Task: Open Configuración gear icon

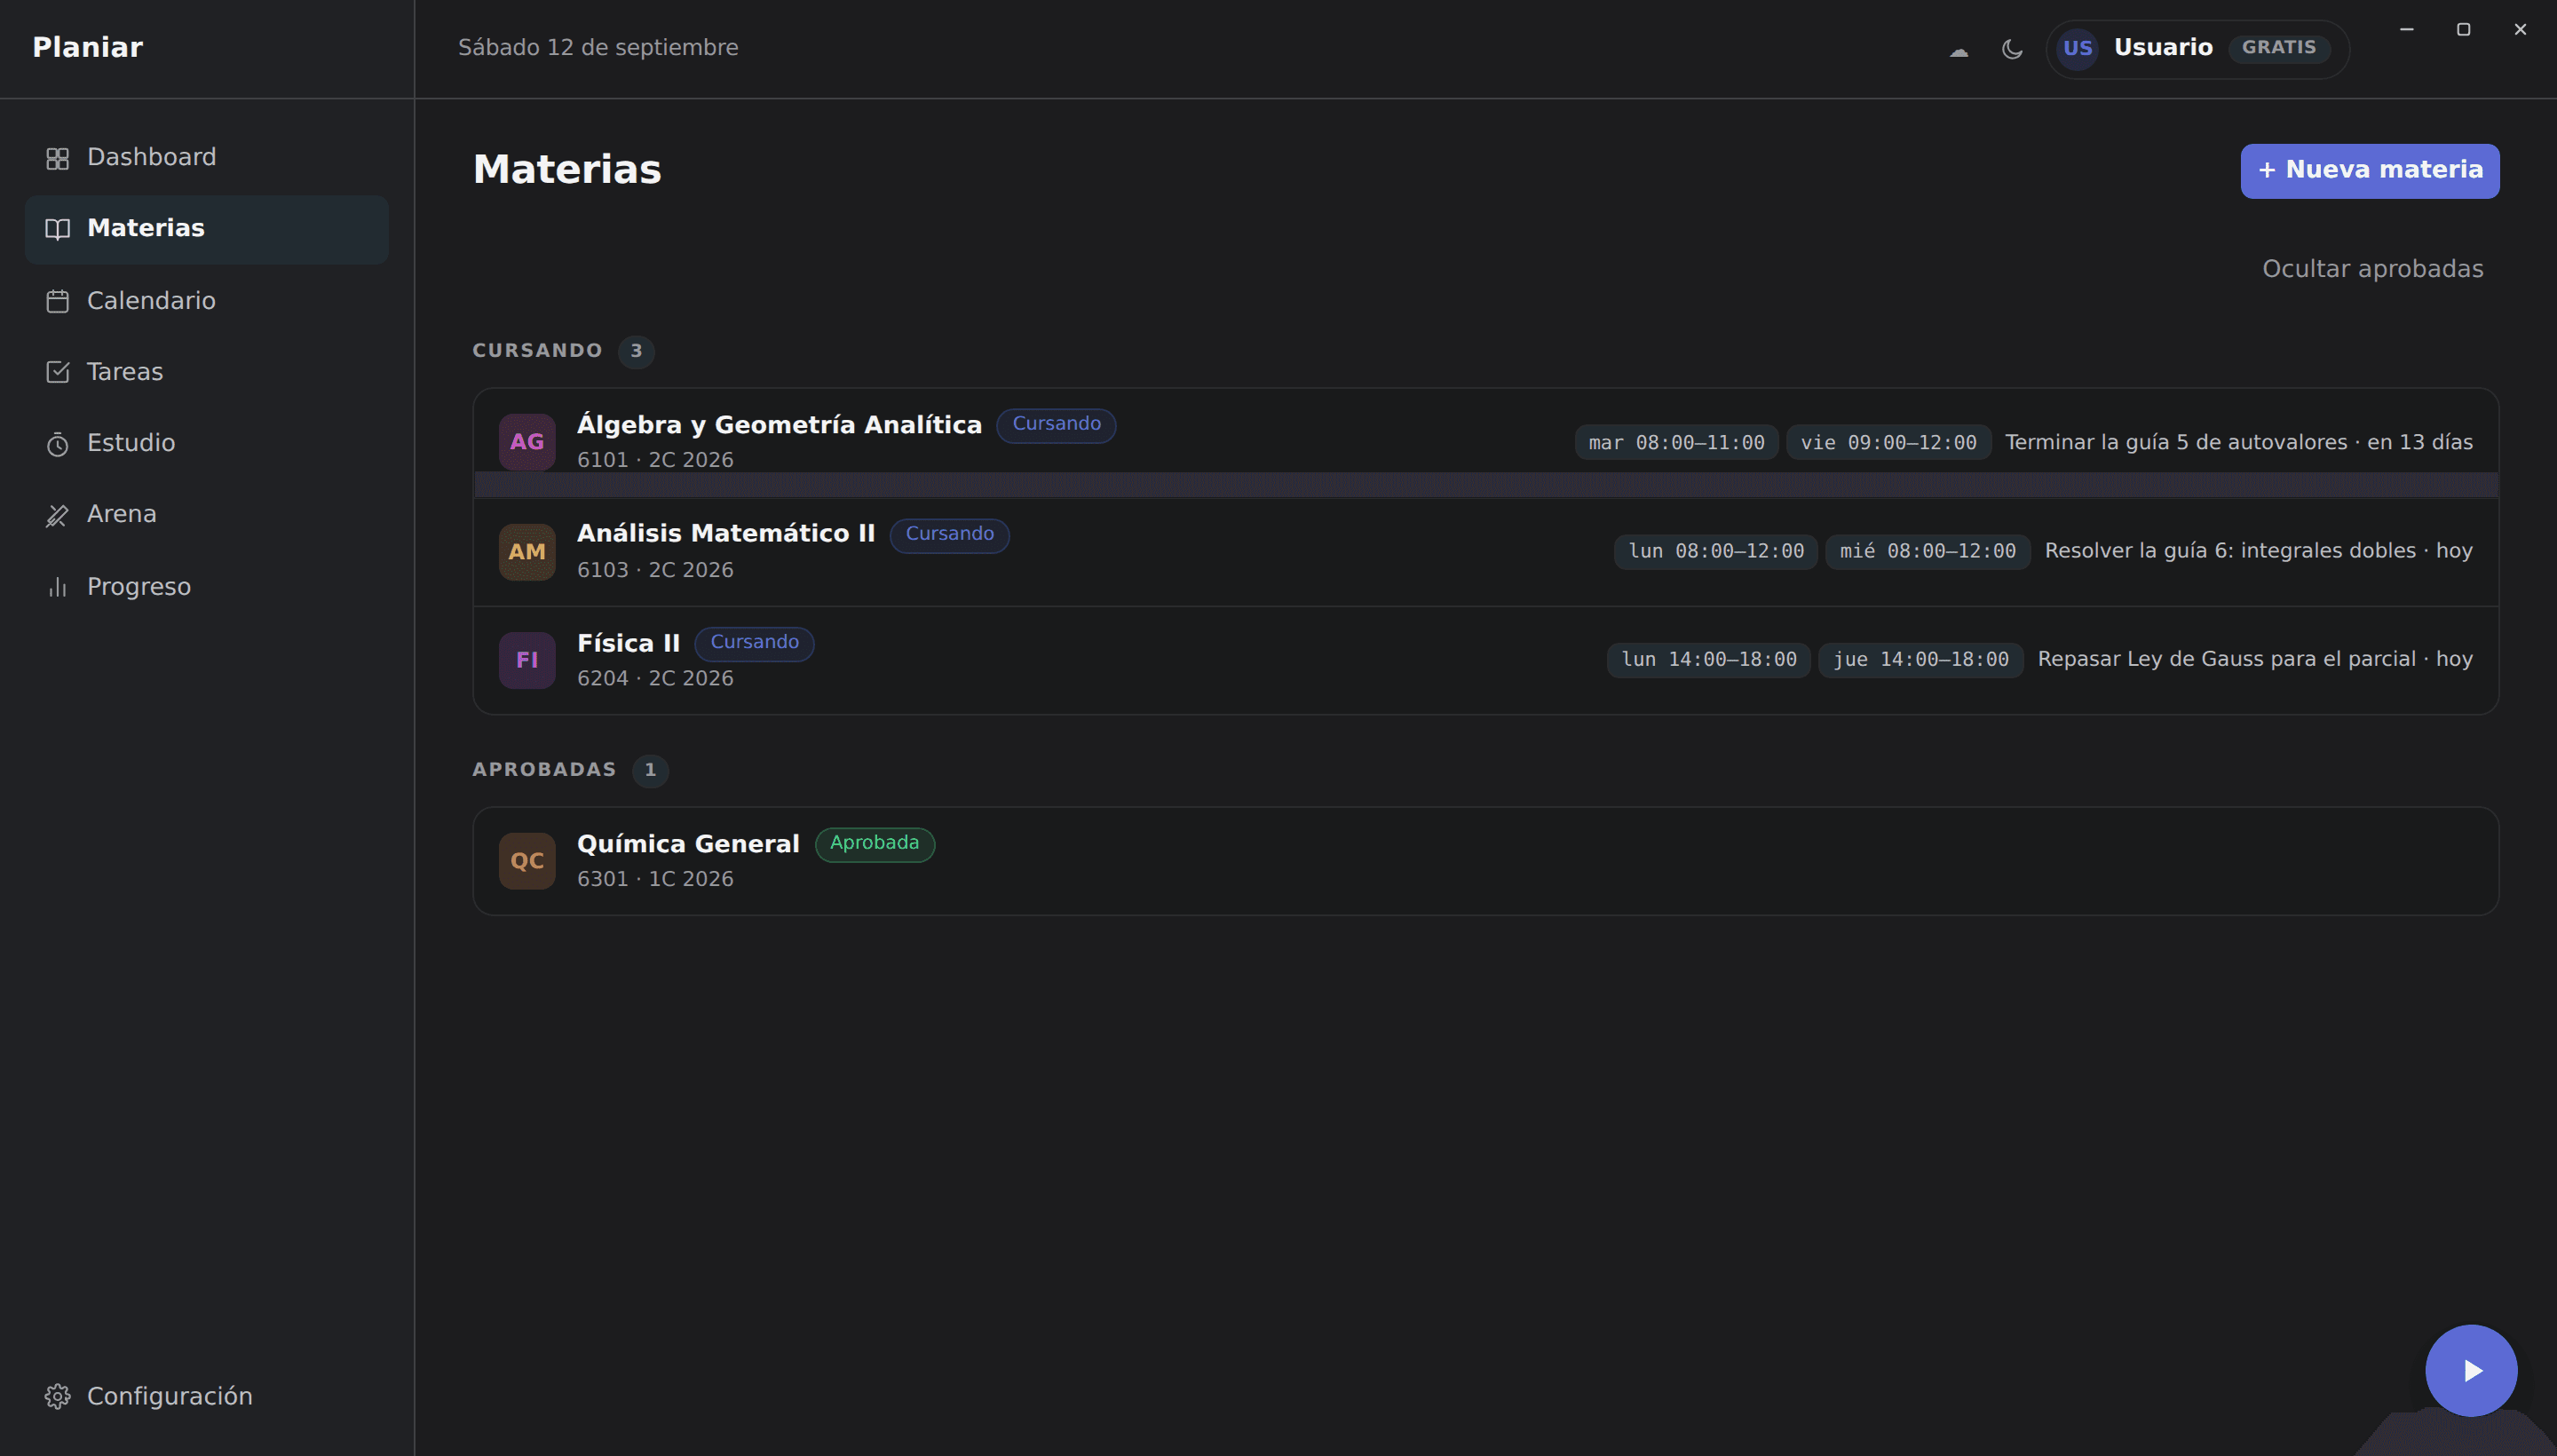Action: coord(58,1396)
